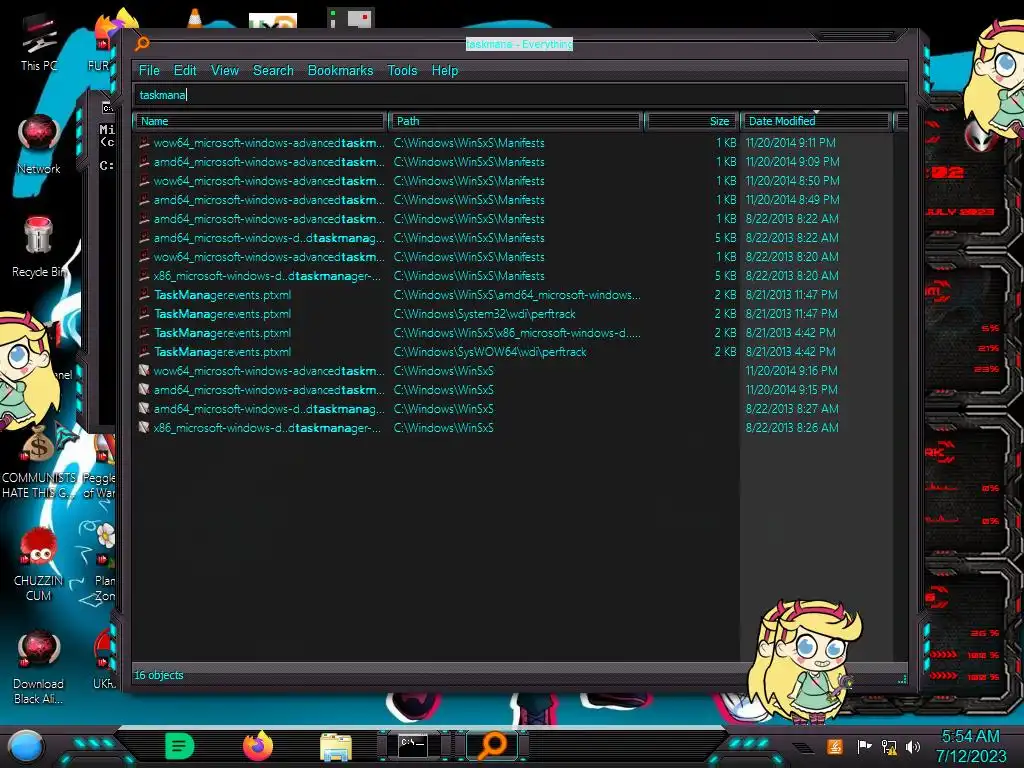Select the This PC desktop icon
This screenshot has width=1024, height=768.
[x=39, y=43]
